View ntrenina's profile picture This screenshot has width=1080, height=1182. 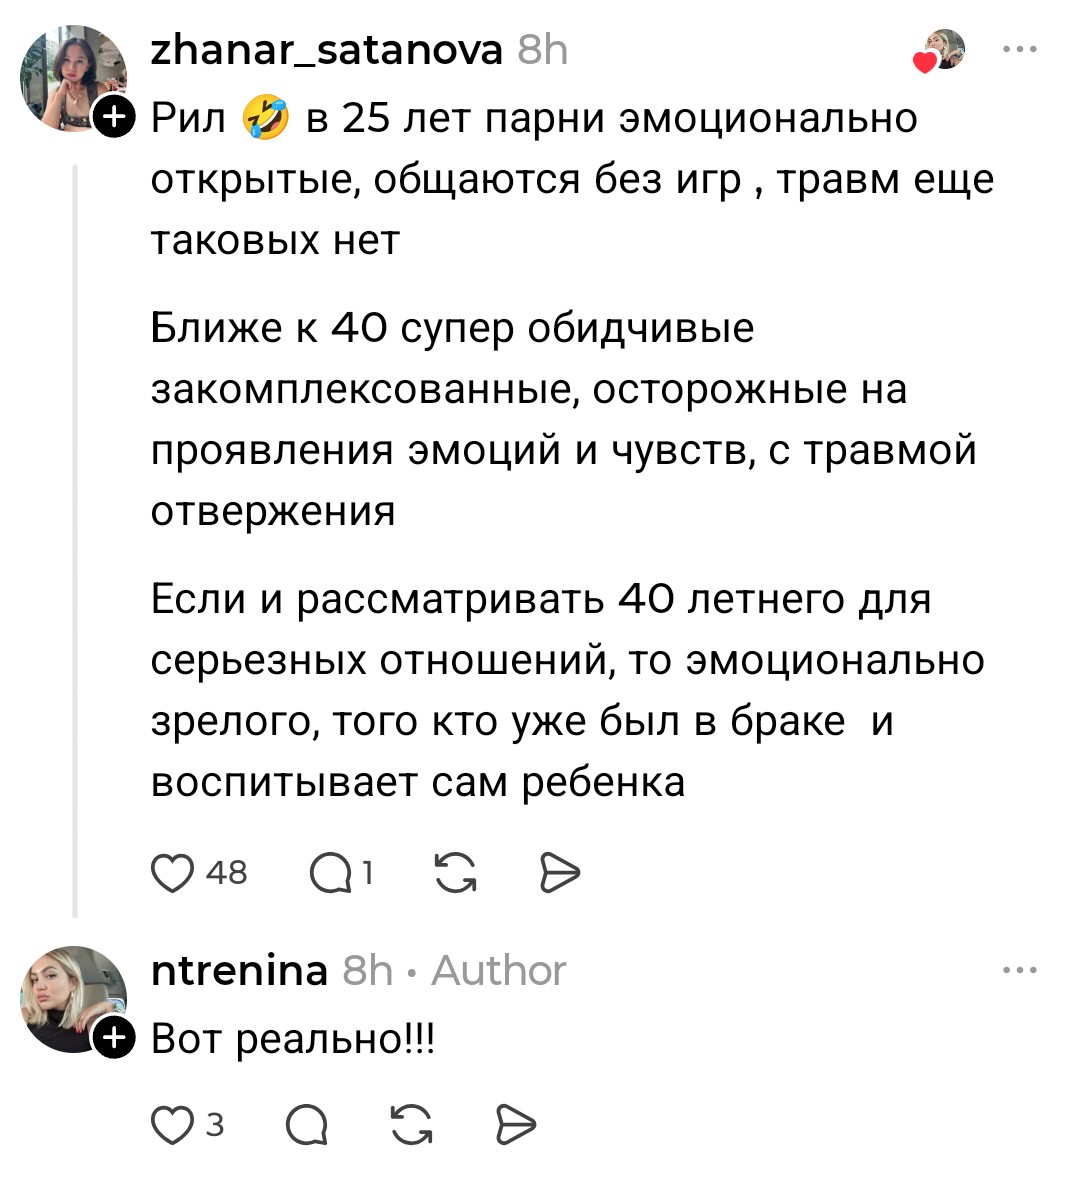click(70, 997)
